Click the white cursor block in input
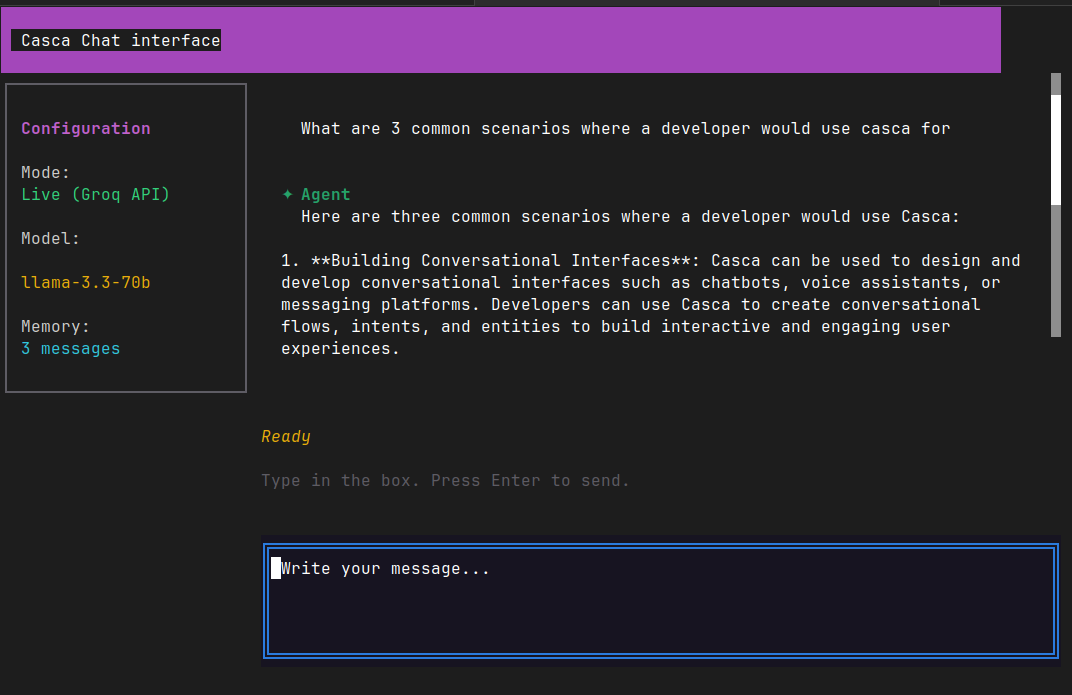The image size is (1072, 695). (x=274, y=567)
